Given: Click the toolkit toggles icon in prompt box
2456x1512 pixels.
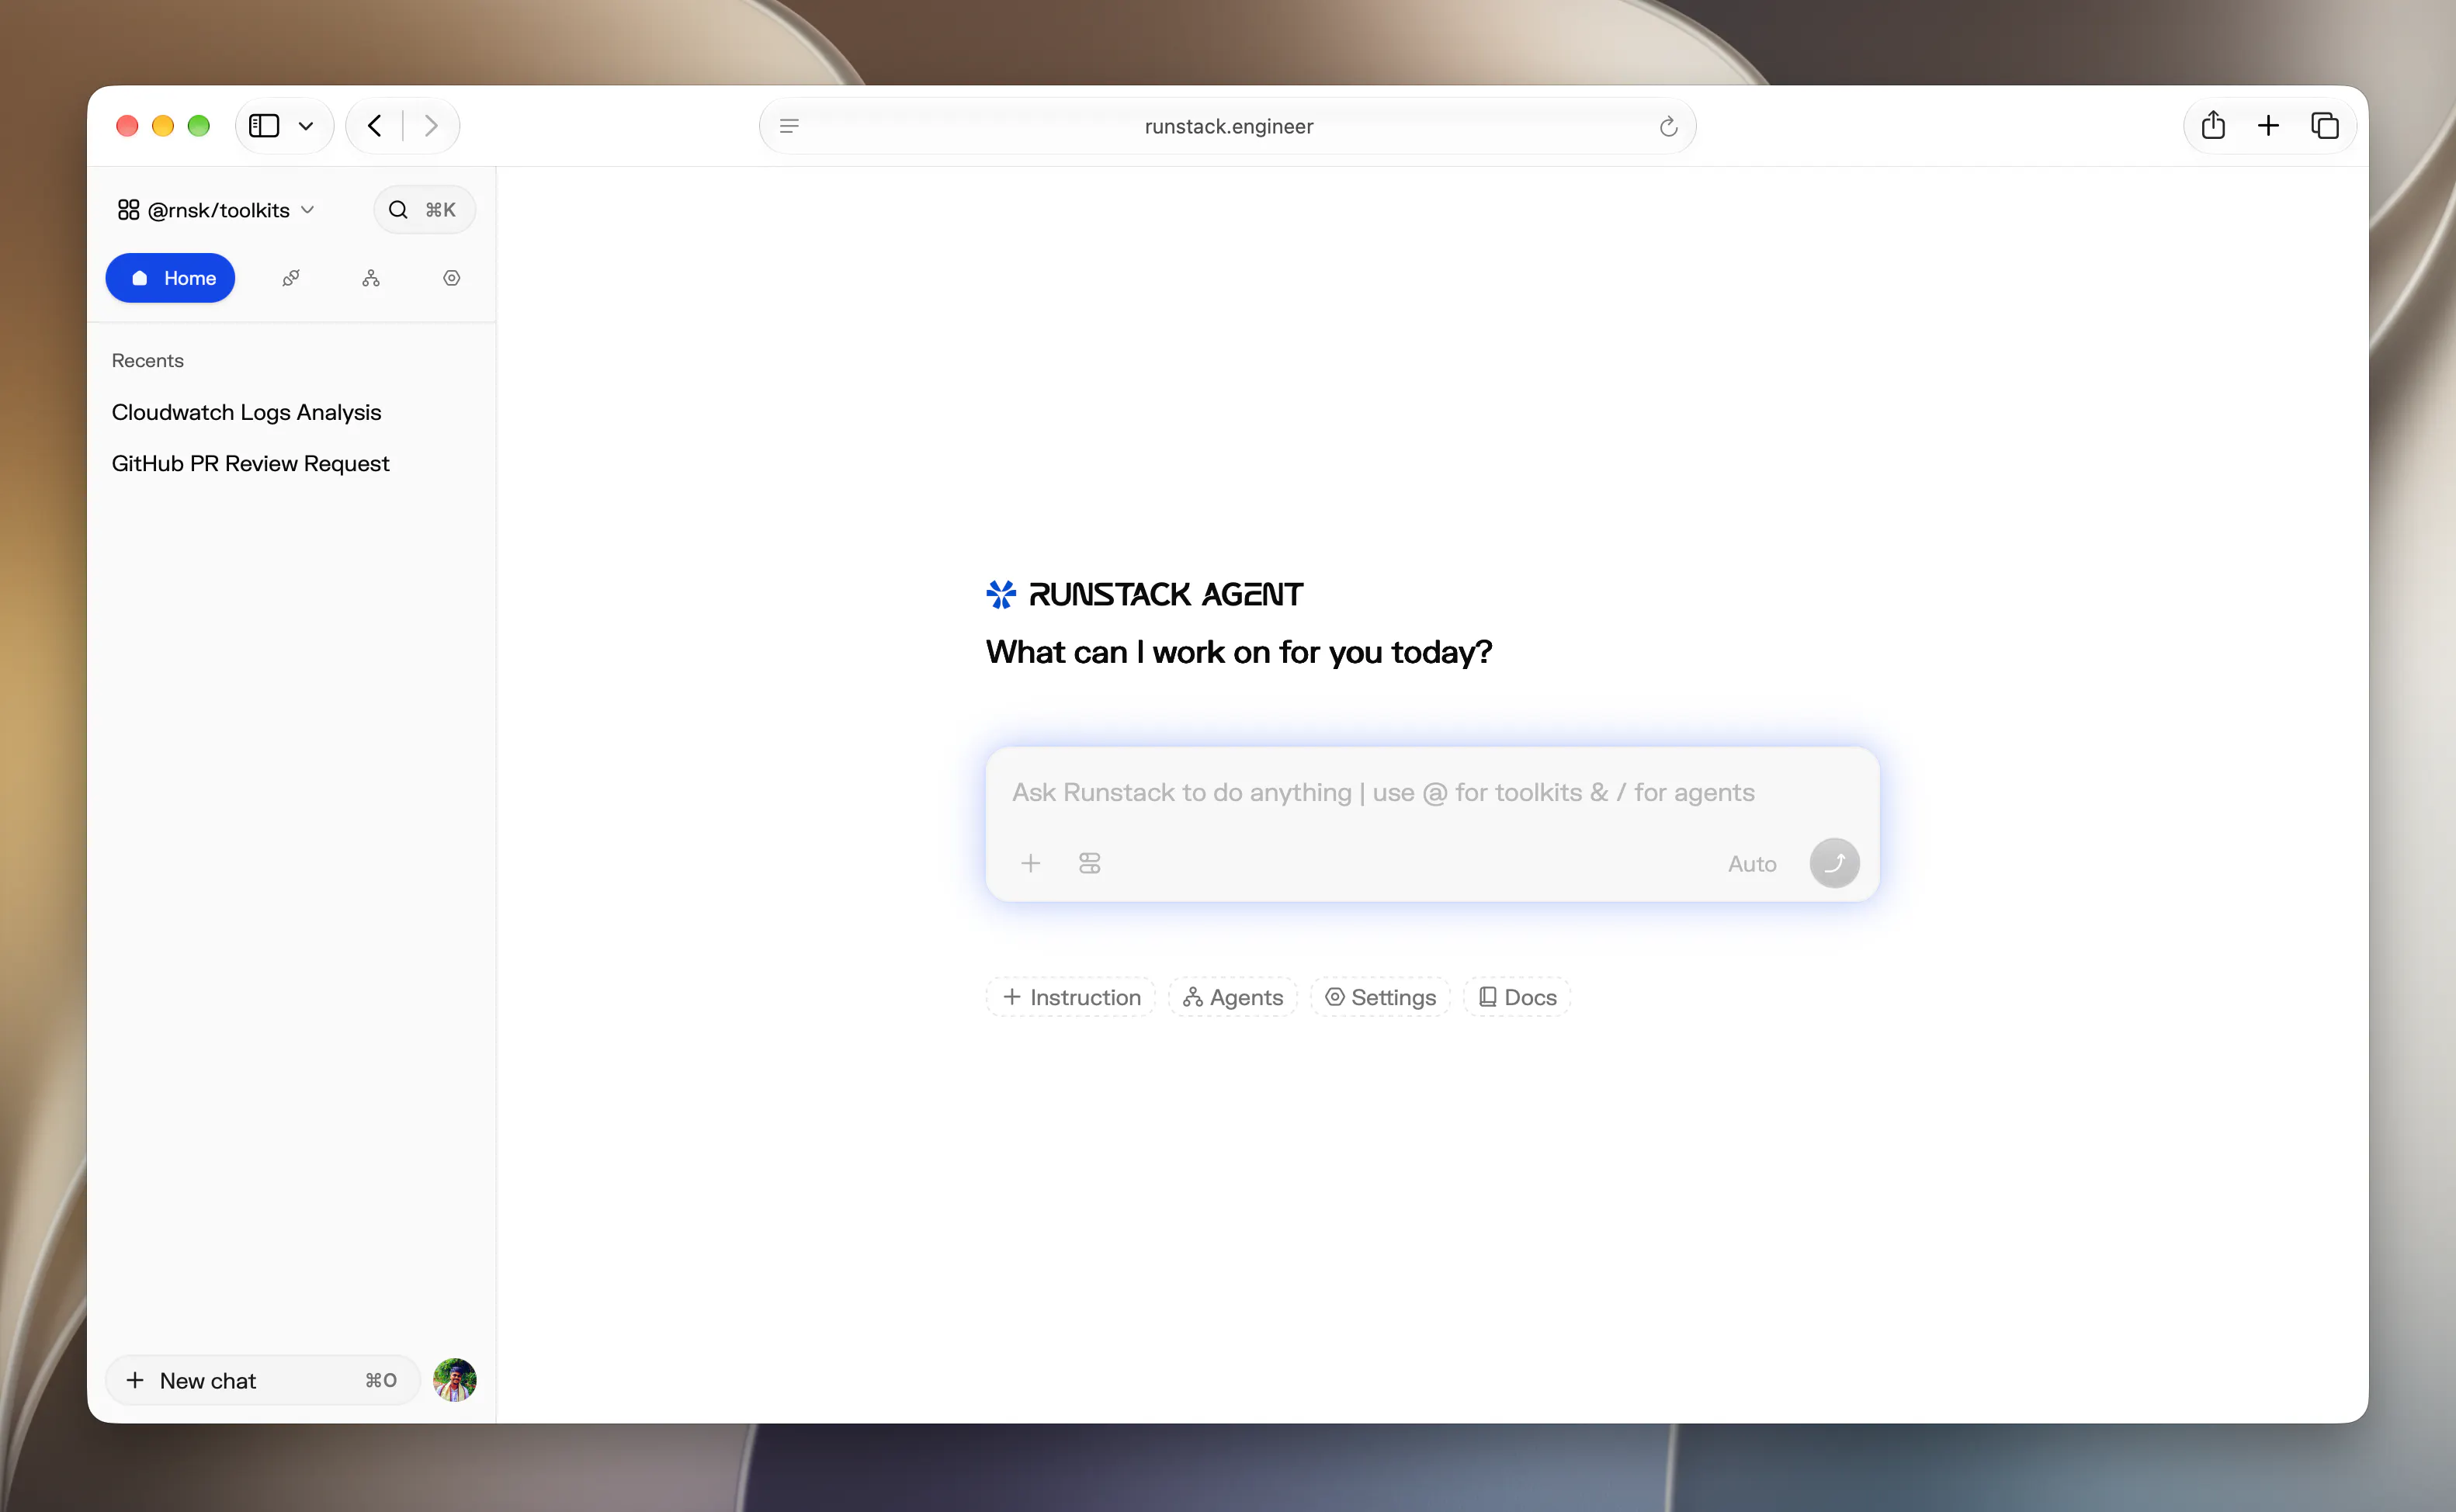Looking at the screenshot, I should 1090,863.
